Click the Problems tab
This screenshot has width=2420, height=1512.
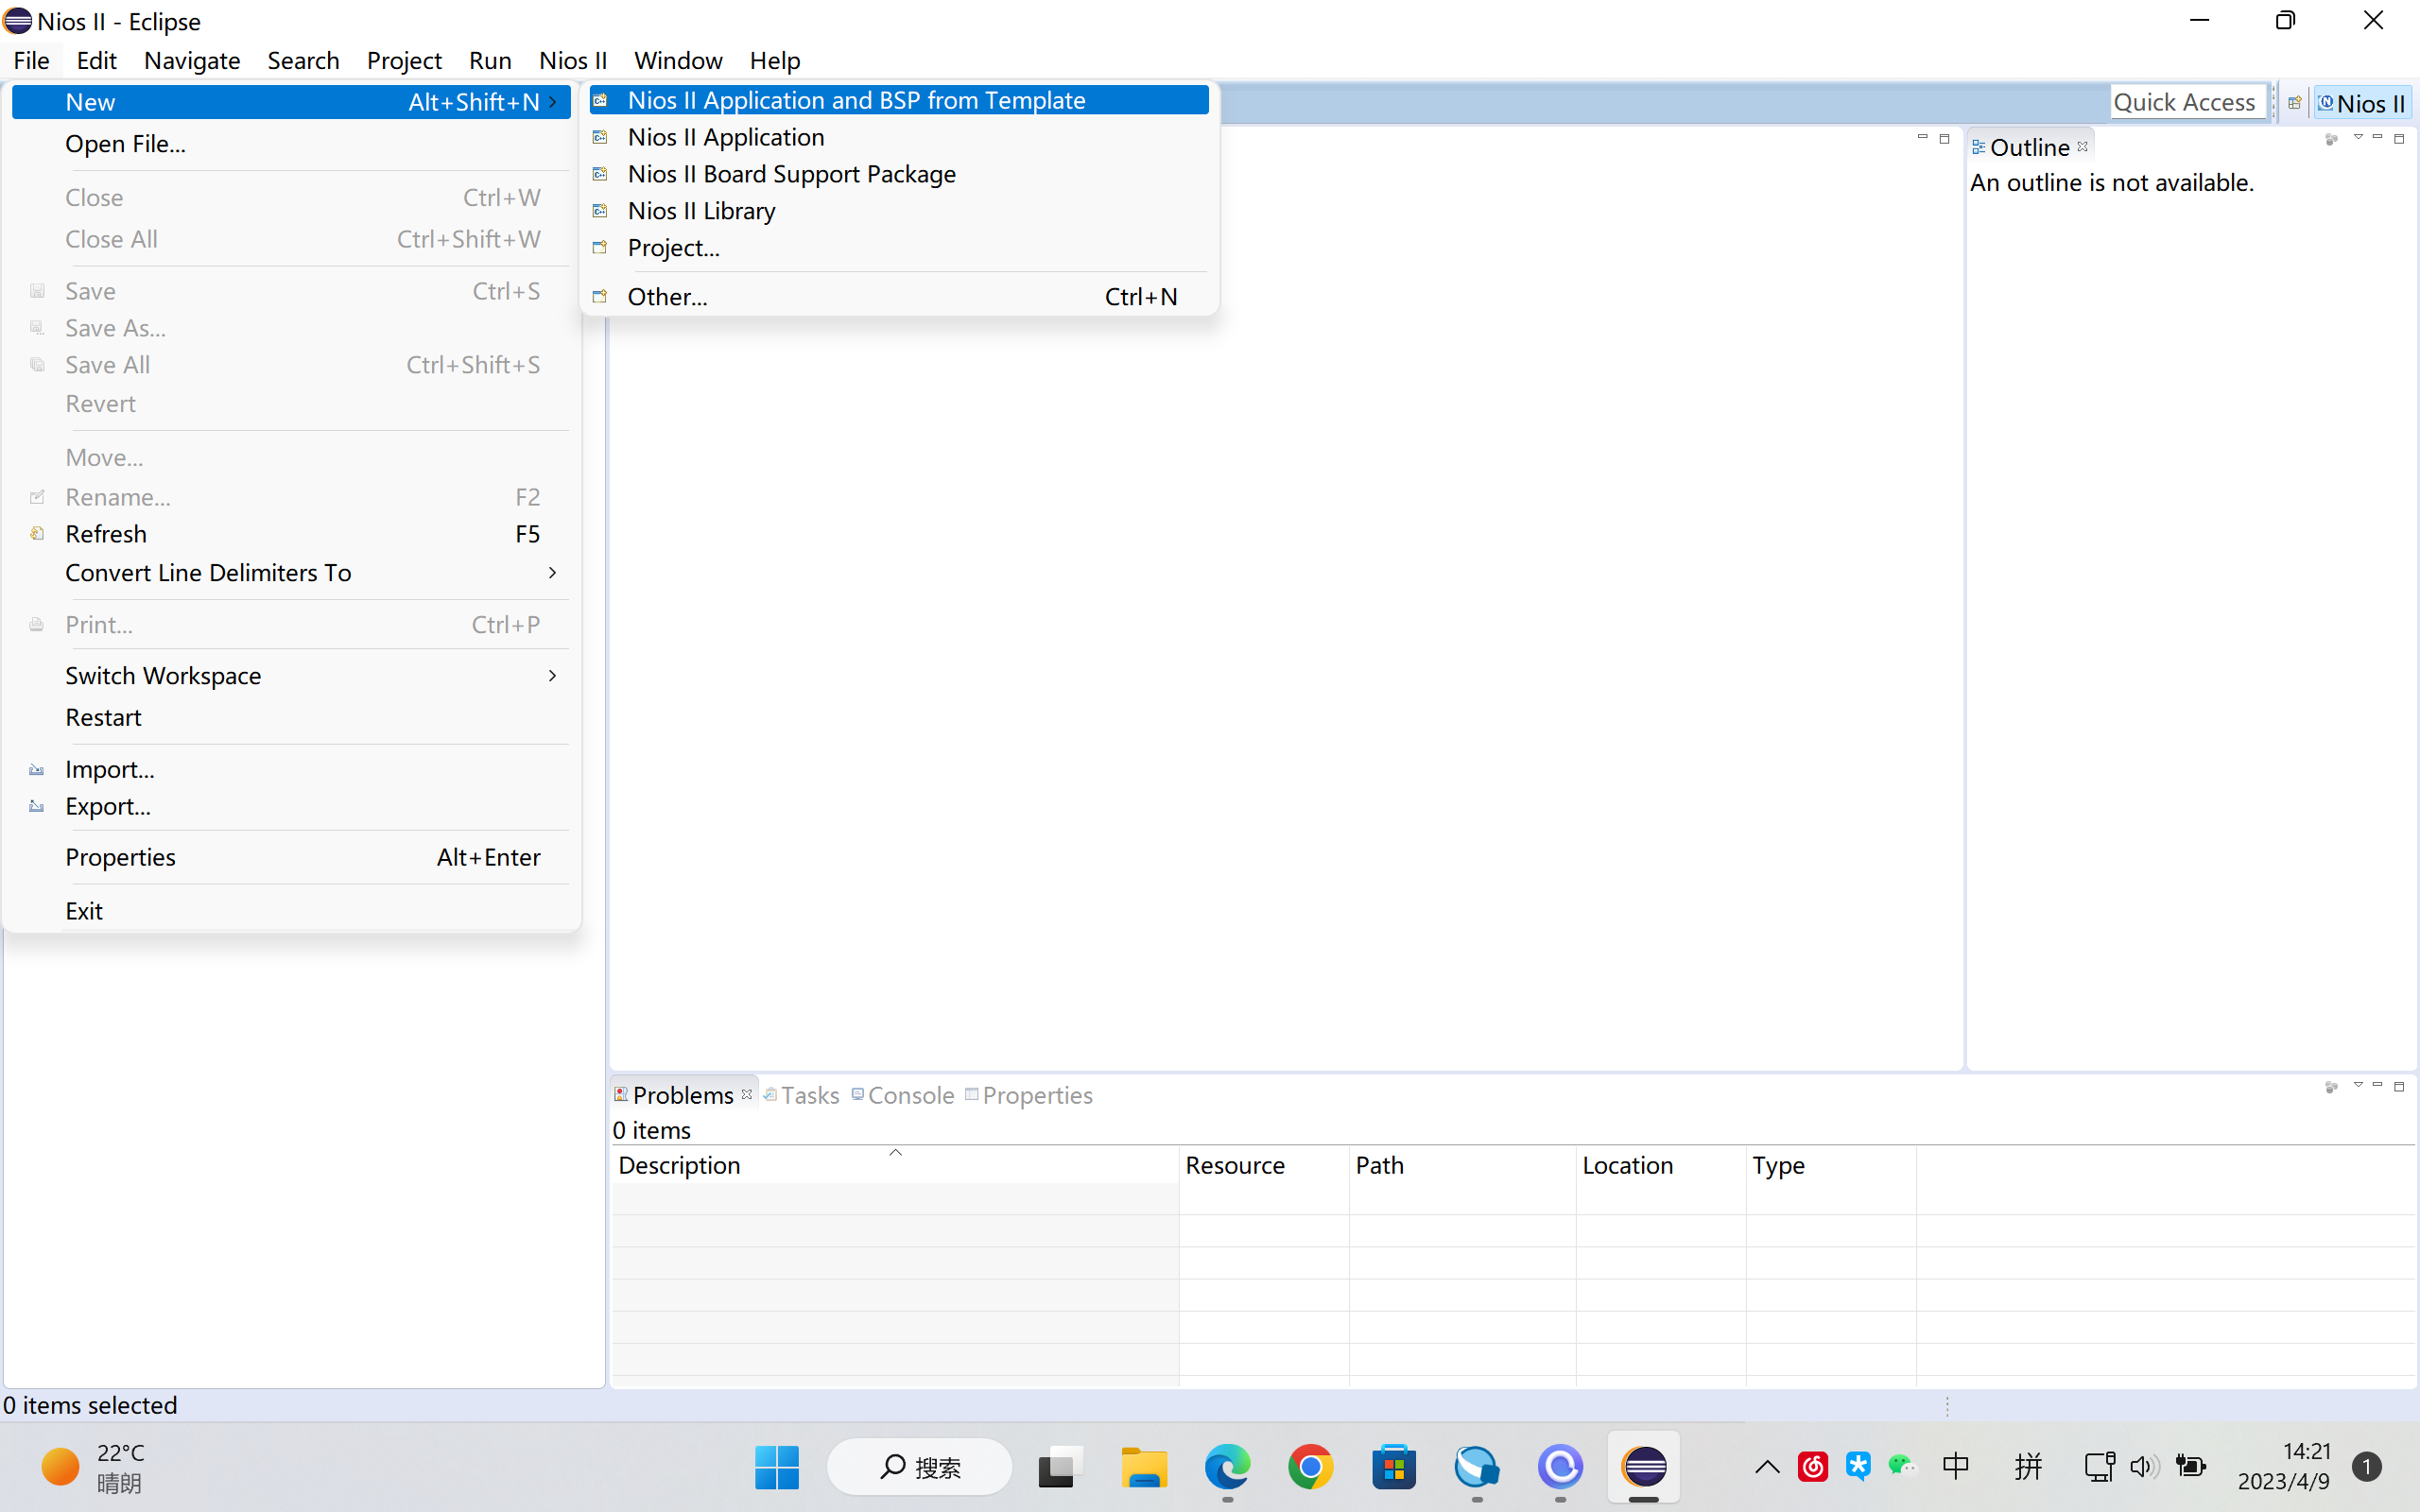tap(682, 1095)
